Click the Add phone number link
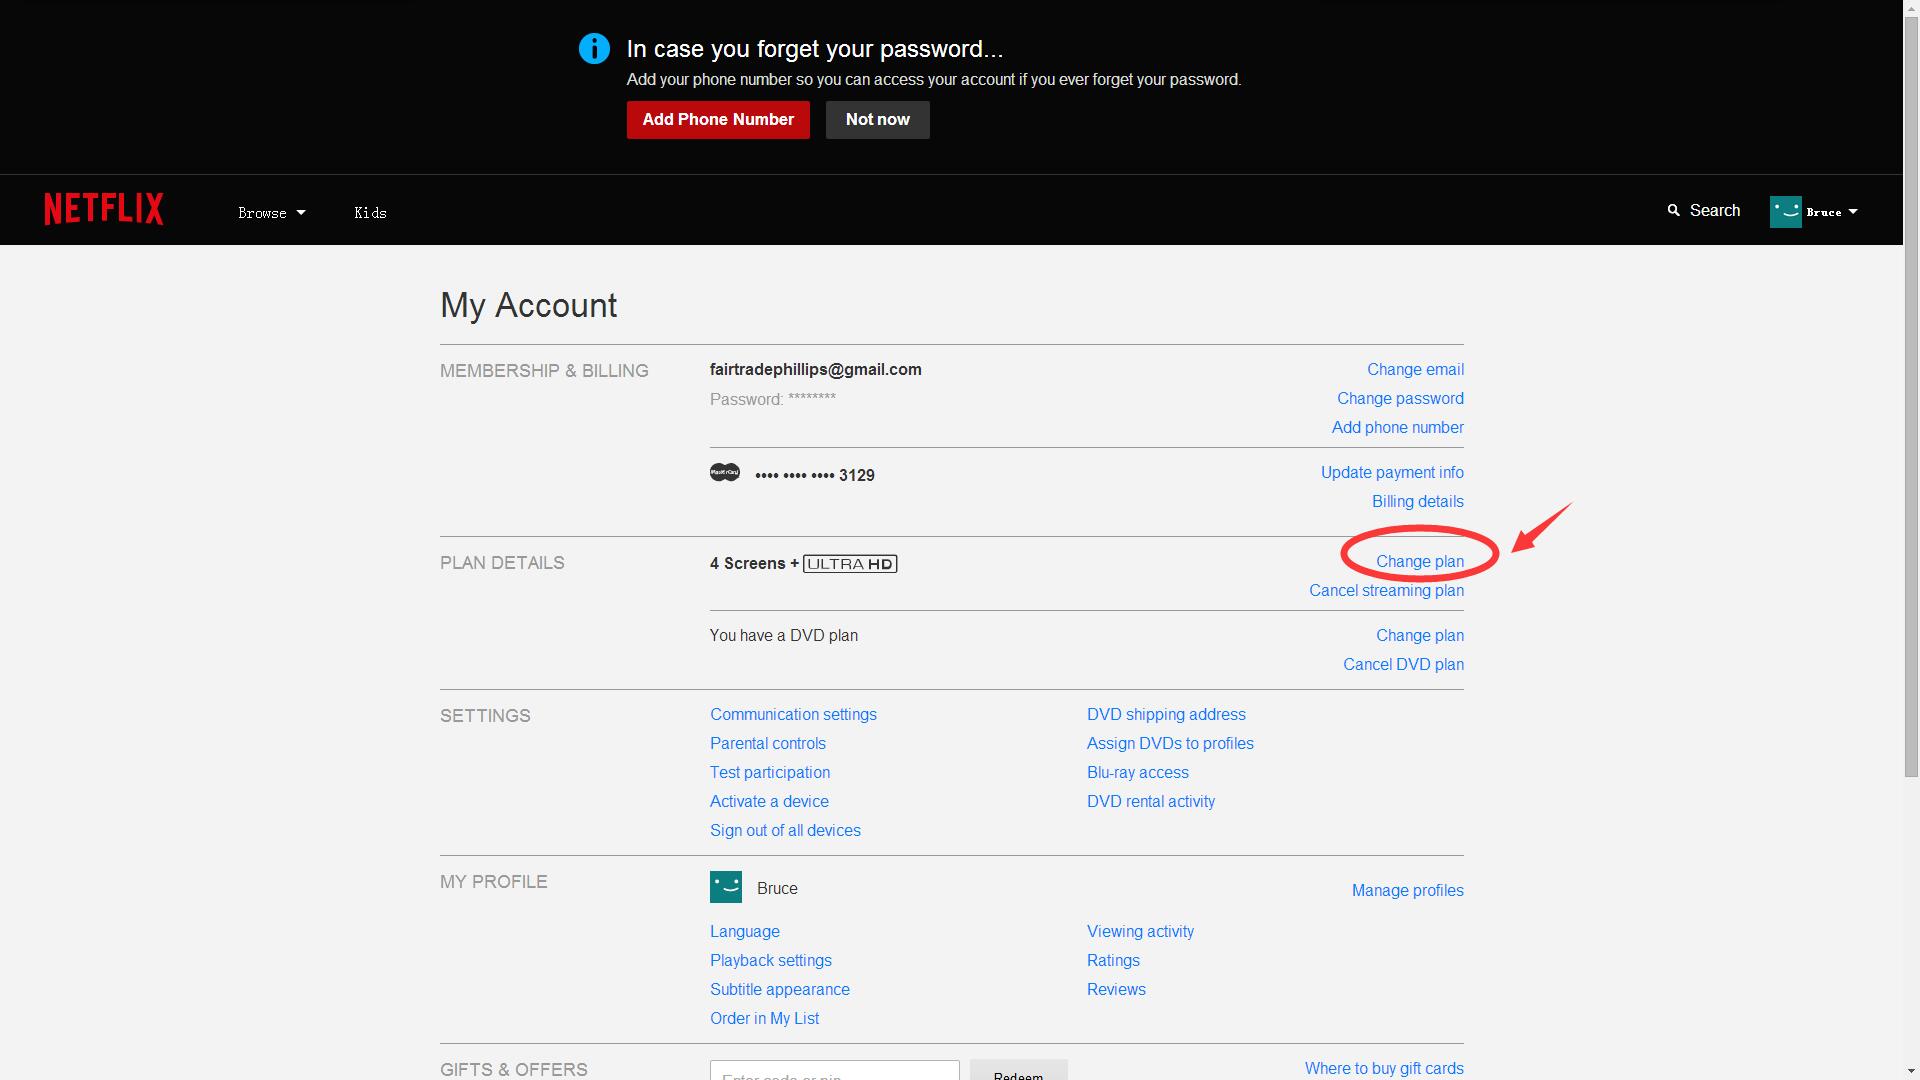This screenshot has width=1920, height=1080. coord(1397,427)
